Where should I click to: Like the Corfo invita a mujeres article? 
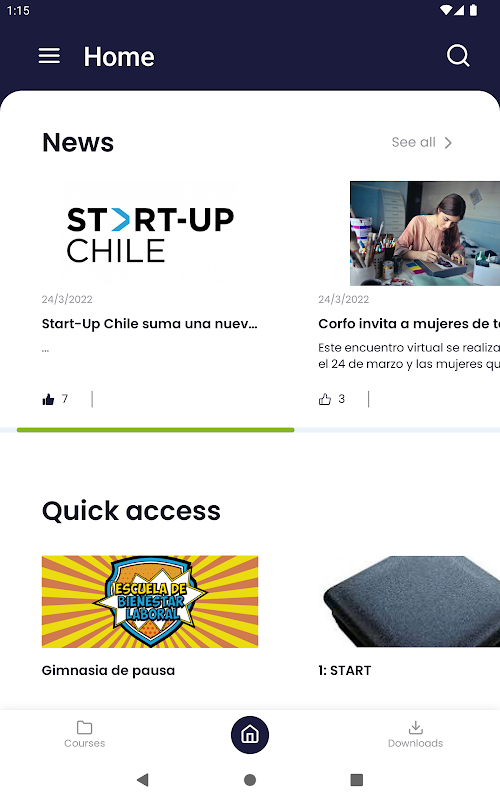(325, 399)
